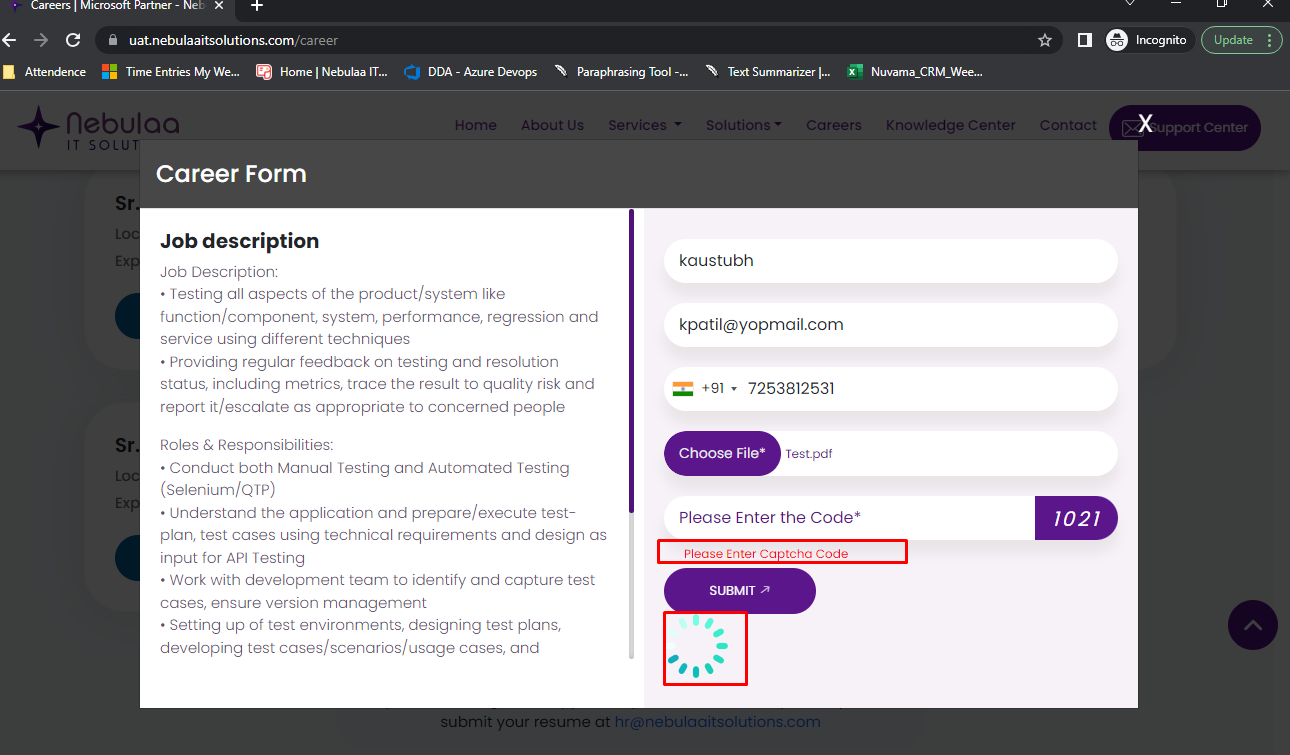The width and height of the screenshot is (1290, 755).
Task: Click the Please Enter the Code field
Action: point(850,518)
